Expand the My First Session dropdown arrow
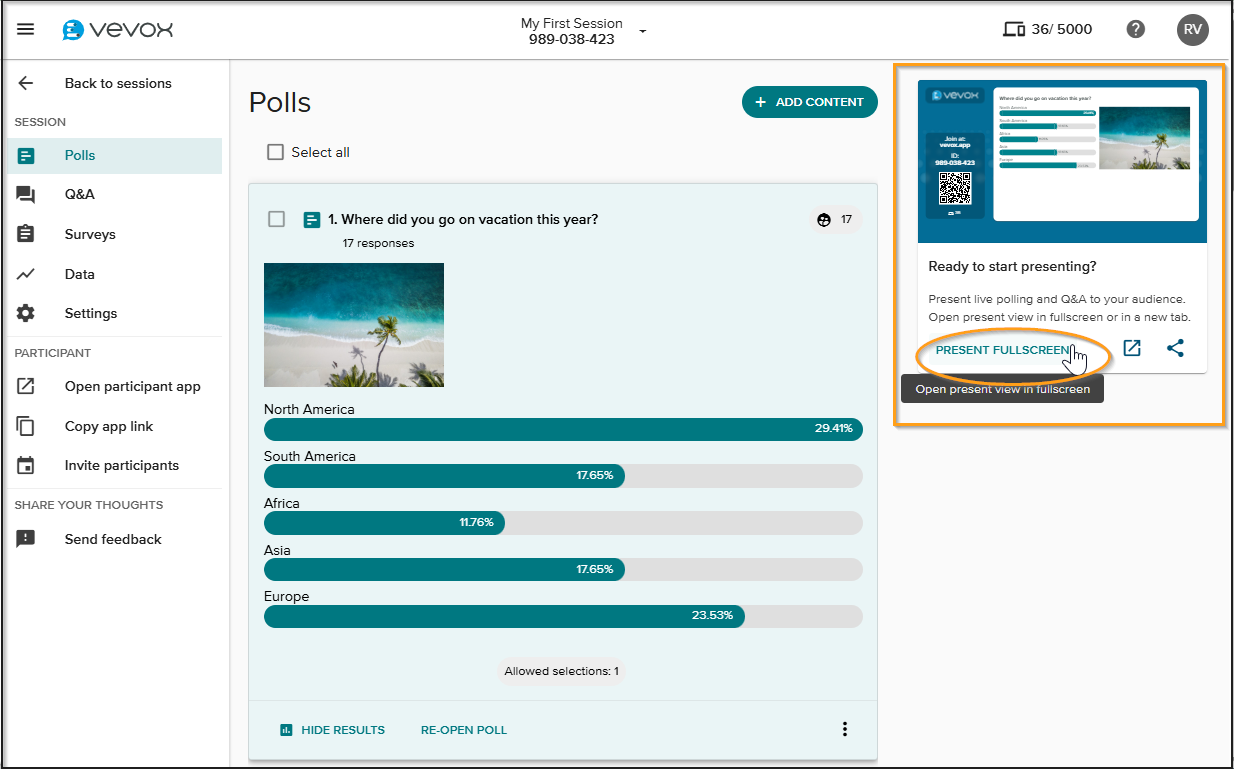The image size is (1234, 769). [642, 31]
